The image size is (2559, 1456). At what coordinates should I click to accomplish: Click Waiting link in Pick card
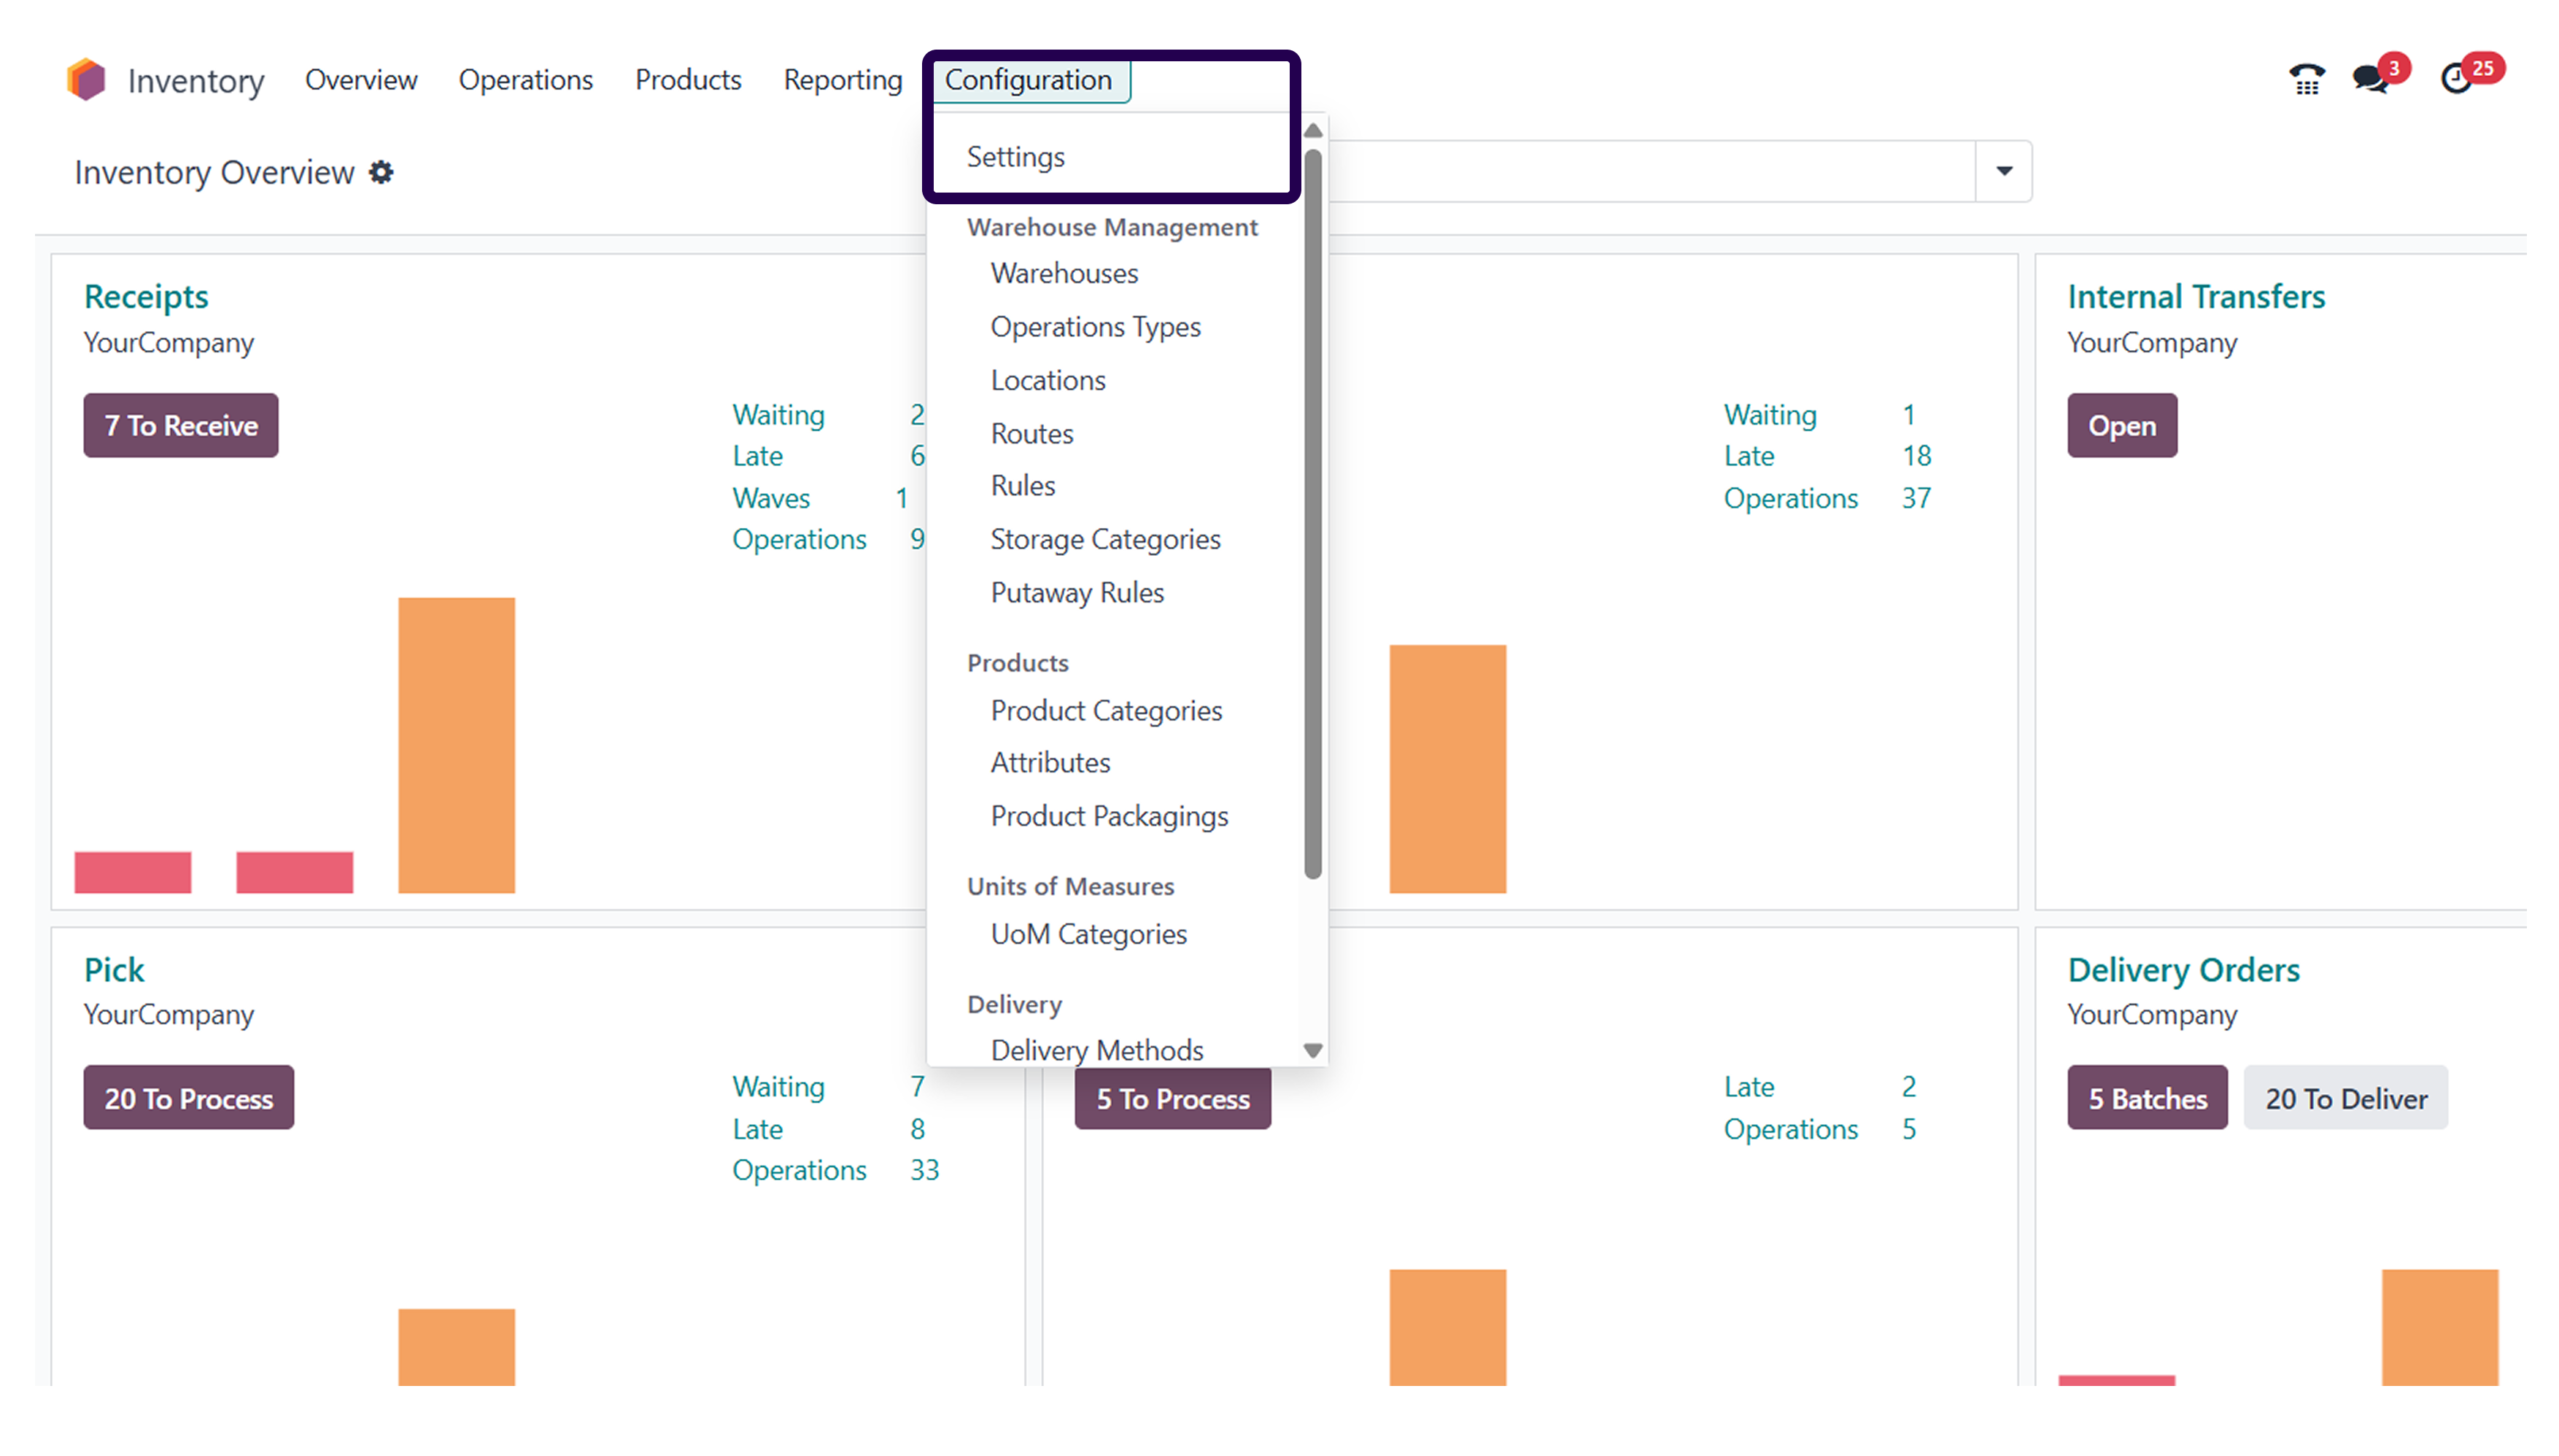(x=778, y=1087)
